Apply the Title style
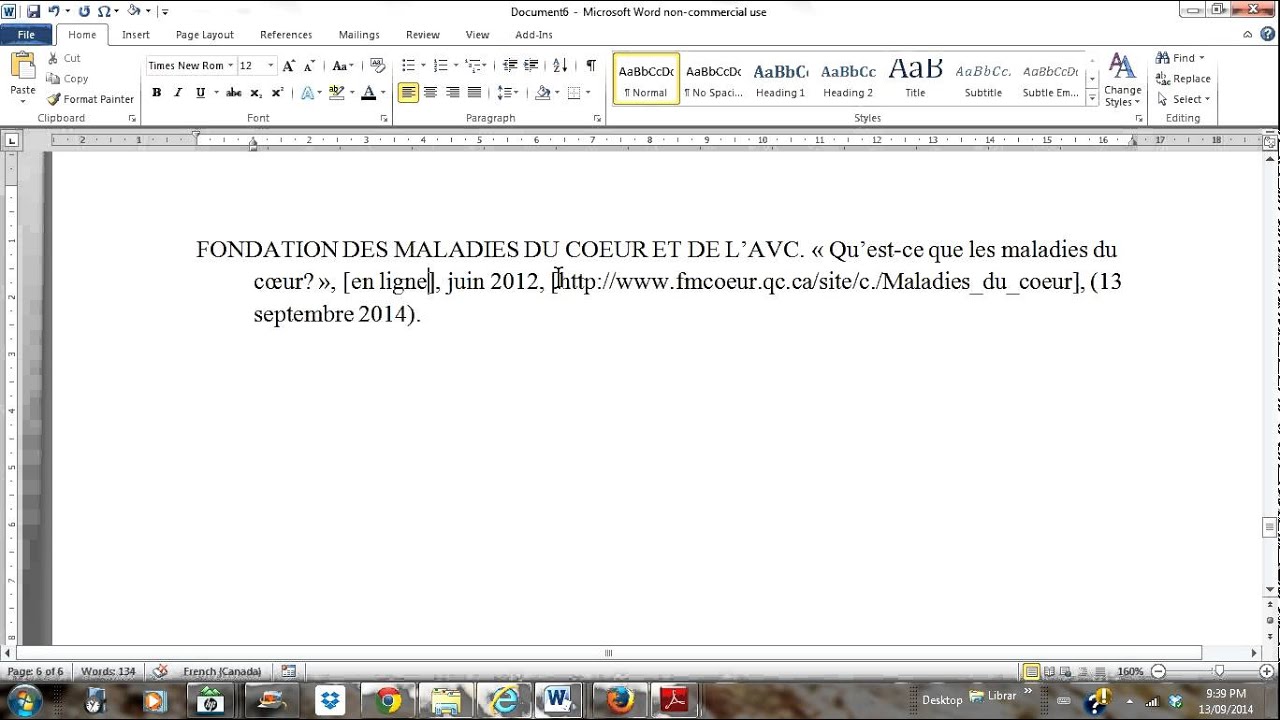This screenshot has height=720, width=1280. (x=915, y=79)
